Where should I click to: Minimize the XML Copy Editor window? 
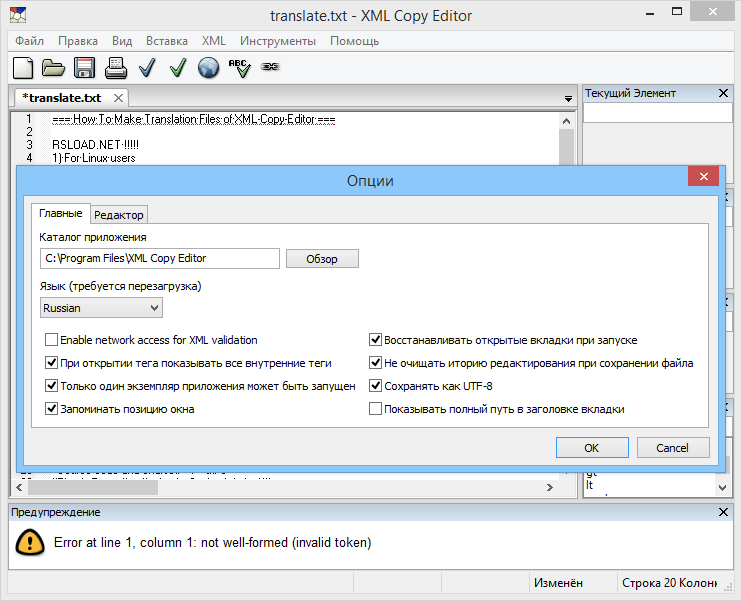coord(650,13)
